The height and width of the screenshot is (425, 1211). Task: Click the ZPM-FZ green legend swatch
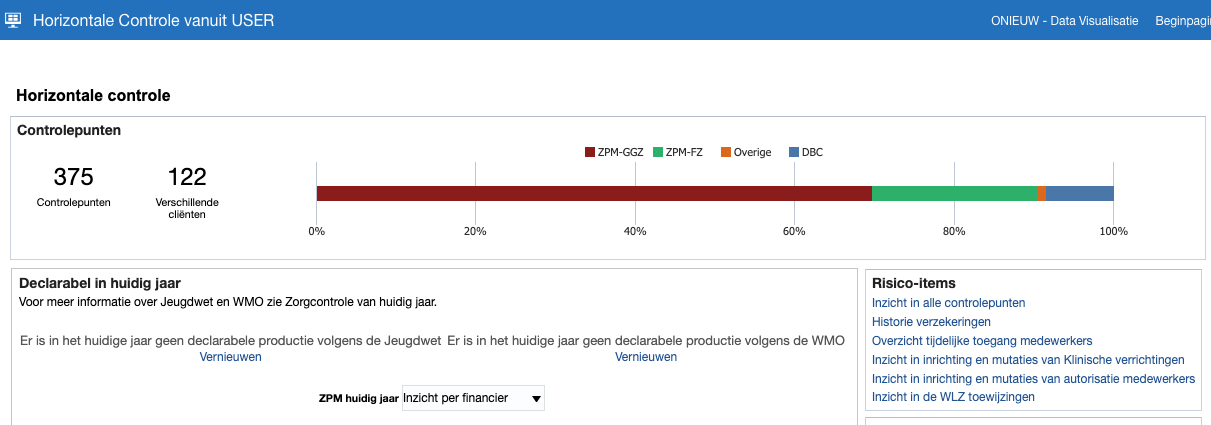tap(658, 152)
